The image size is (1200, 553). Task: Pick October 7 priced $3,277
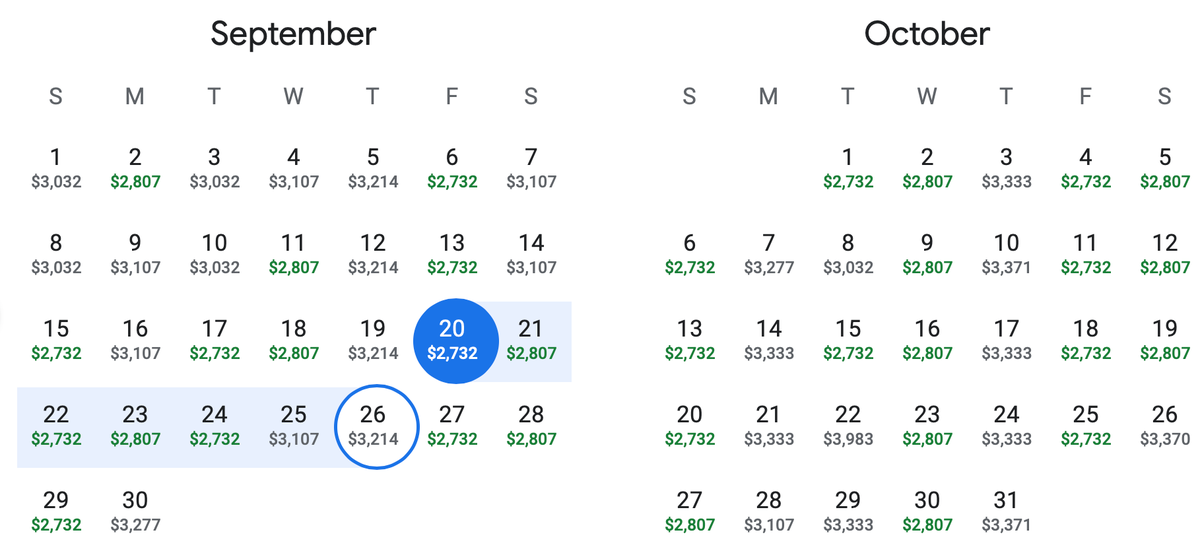[768, 255]
